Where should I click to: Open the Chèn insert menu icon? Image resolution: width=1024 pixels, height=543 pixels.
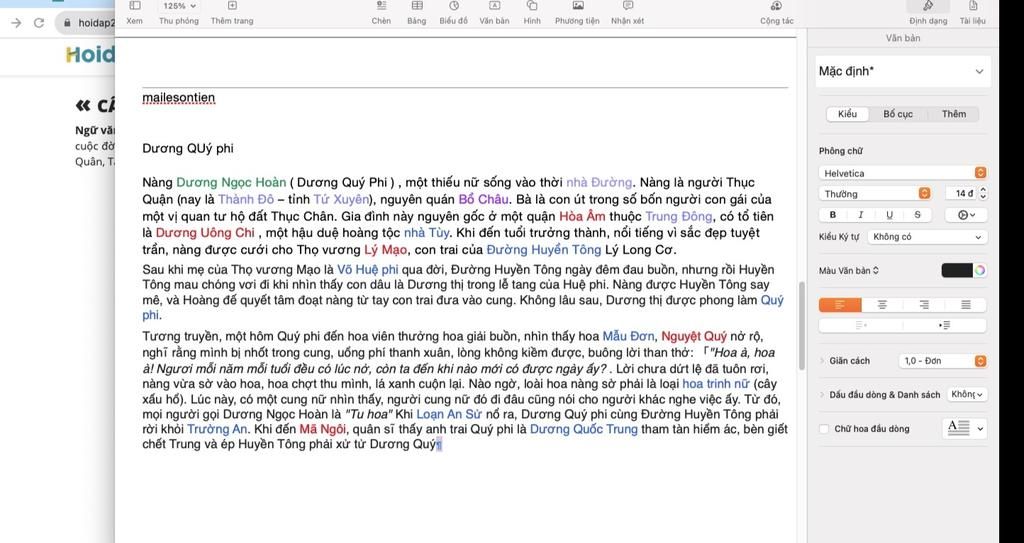point(381,6)
